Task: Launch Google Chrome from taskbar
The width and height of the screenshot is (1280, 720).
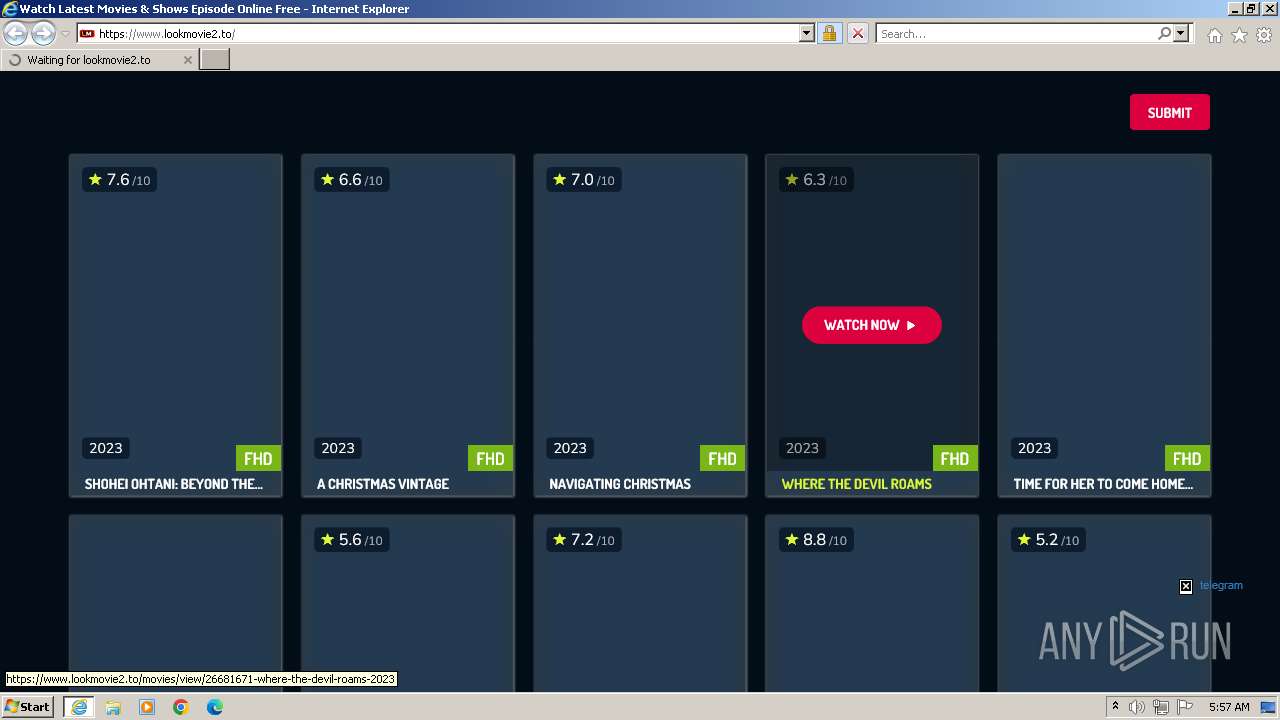Action: [x=181, y=707]
